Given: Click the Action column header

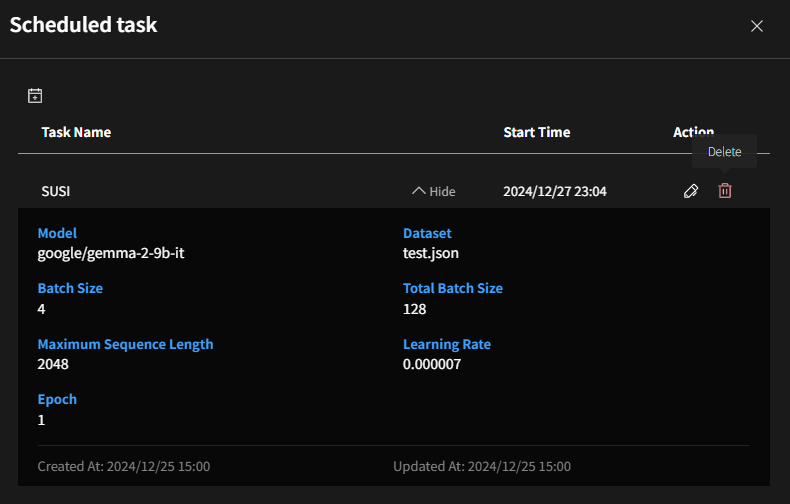Looking at the screenshot, I should tap(693, 132).
